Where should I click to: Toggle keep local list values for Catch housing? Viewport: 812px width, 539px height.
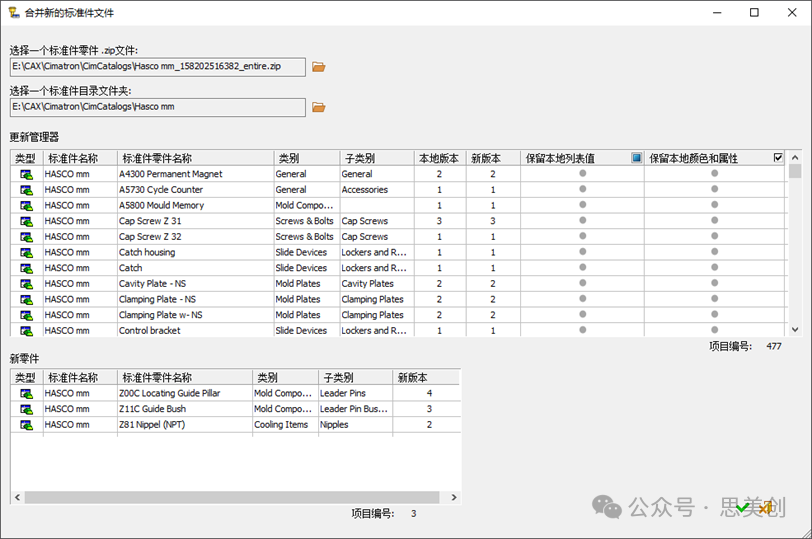583,252
